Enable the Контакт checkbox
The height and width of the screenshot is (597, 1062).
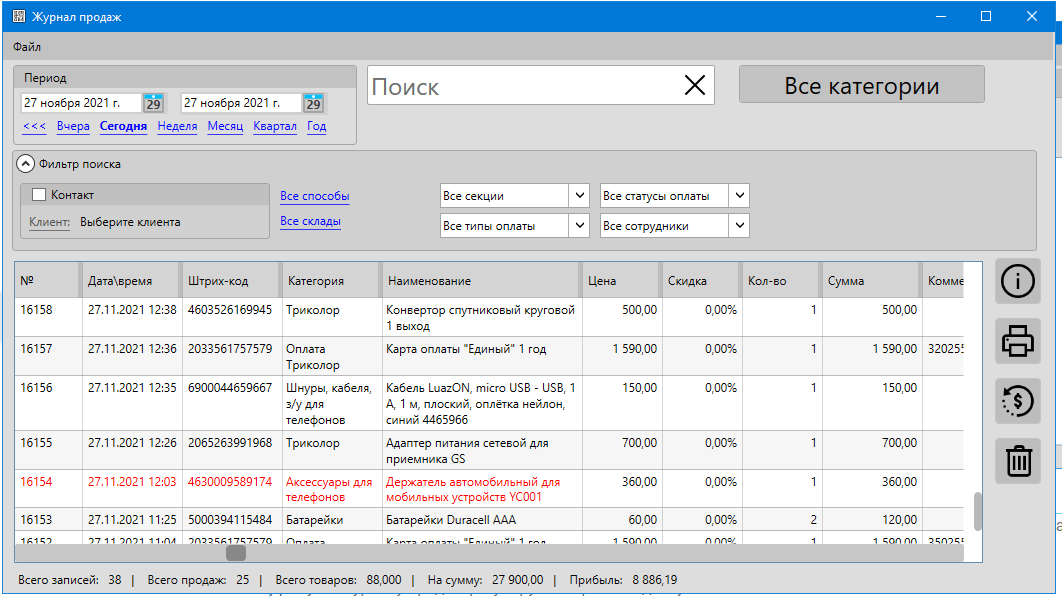[40, 195]
